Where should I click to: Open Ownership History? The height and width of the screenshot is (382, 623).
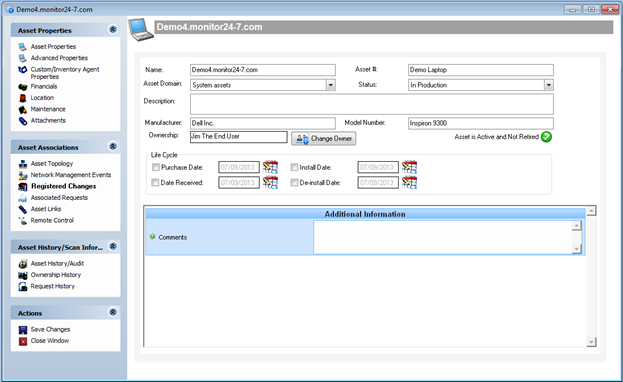coord(56,275)
